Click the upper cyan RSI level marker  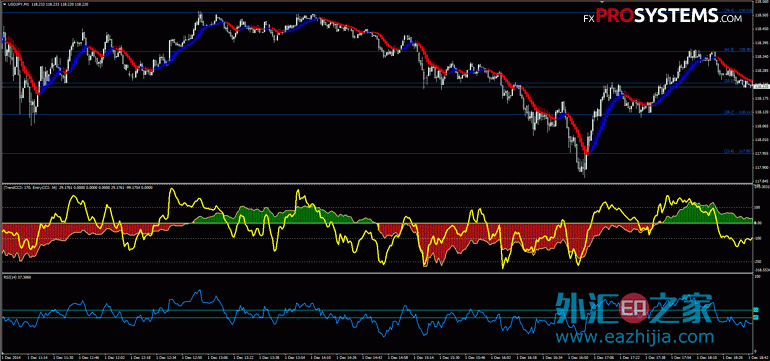coord(756,310)
